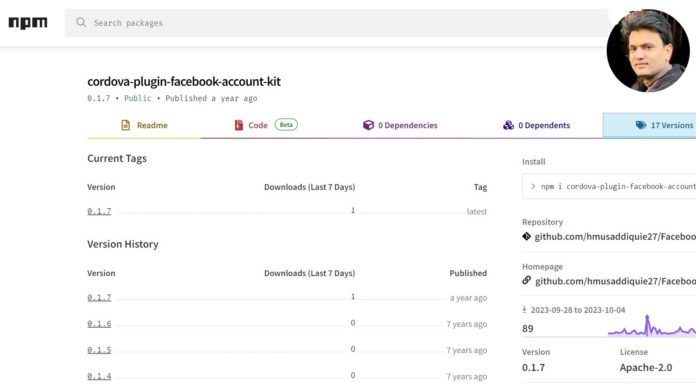The image size is (696, 385).
Task: Click the homepage chain link icon
Action: (526, 280)
